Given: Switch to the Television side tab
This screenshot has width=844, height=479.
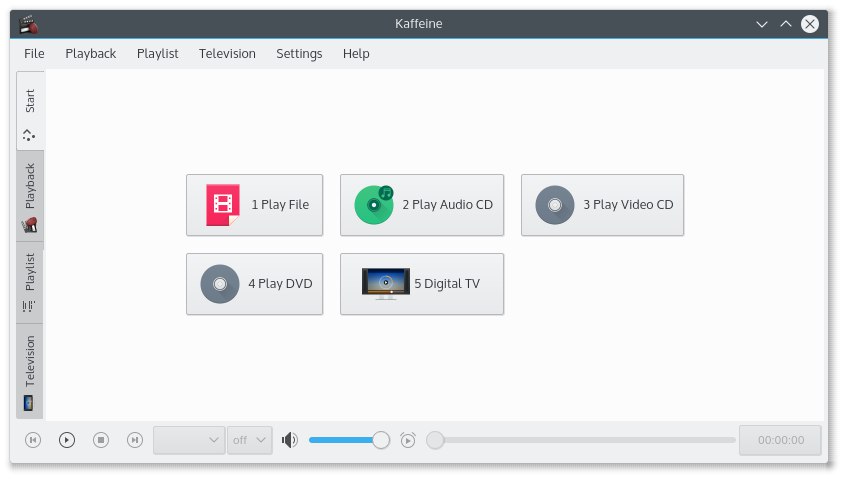Looking at the screenshot, I should [x=30, y=371].
